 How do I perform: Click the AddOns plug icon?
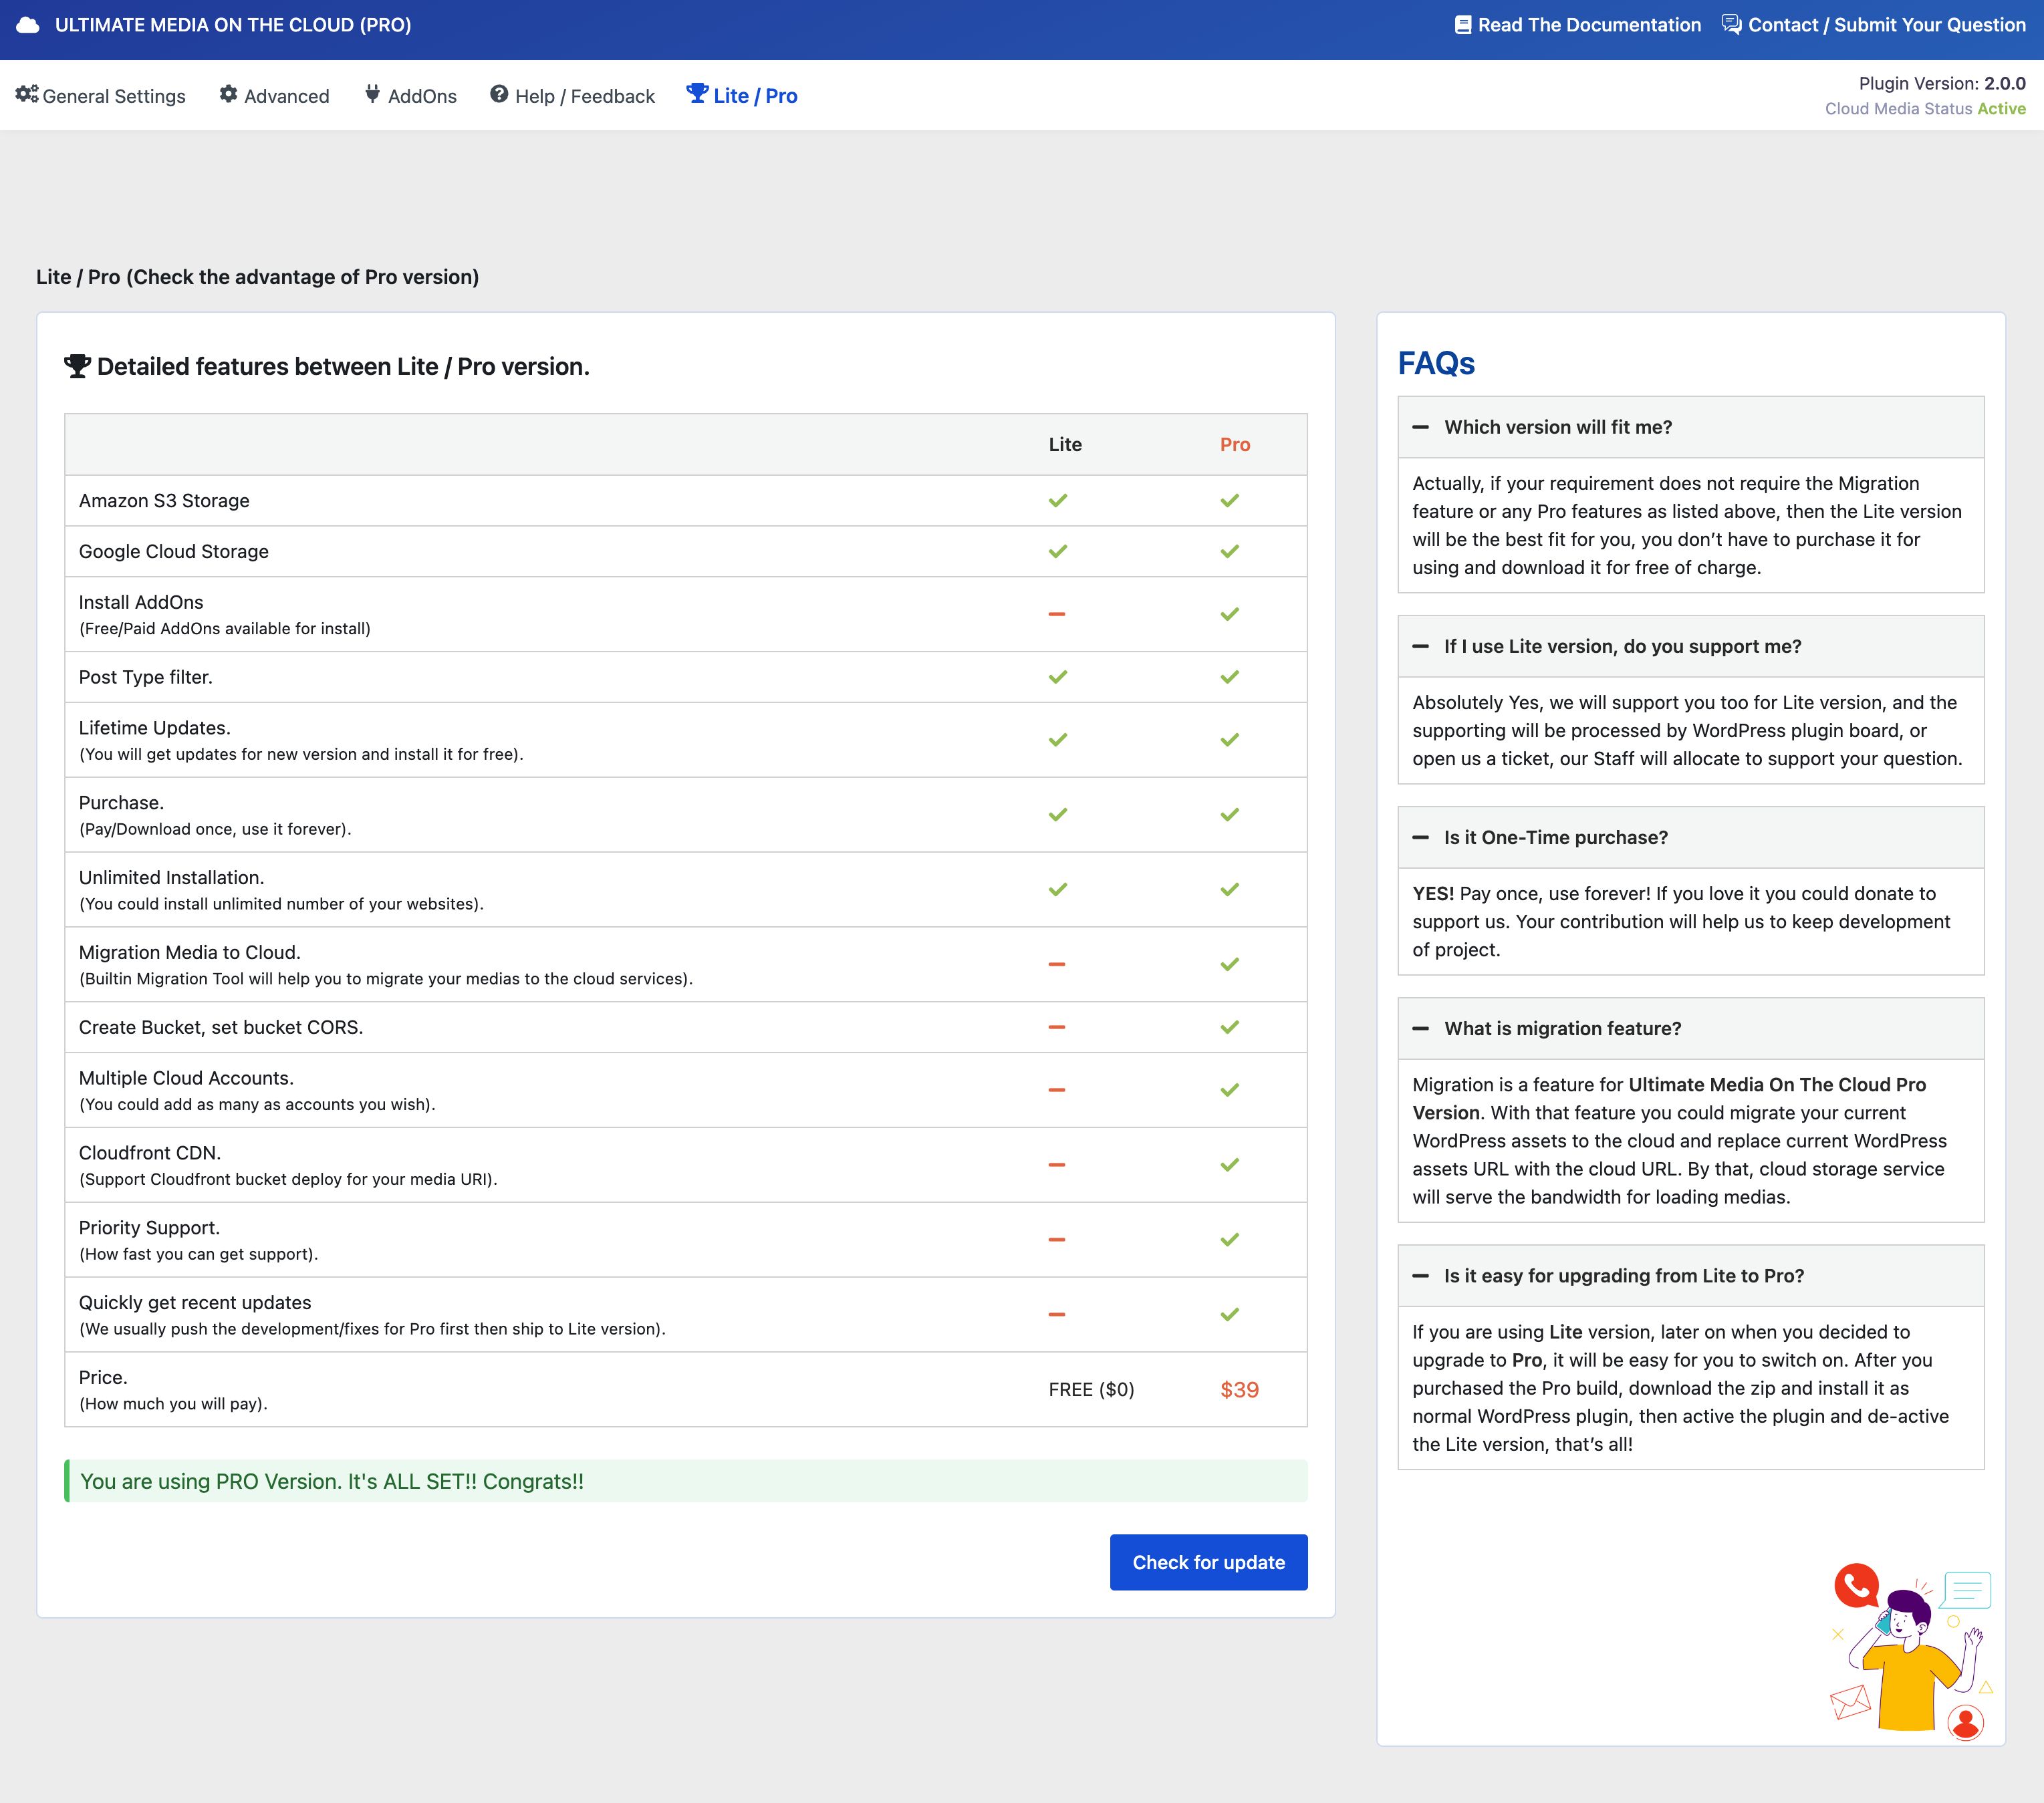pos(372,94)
